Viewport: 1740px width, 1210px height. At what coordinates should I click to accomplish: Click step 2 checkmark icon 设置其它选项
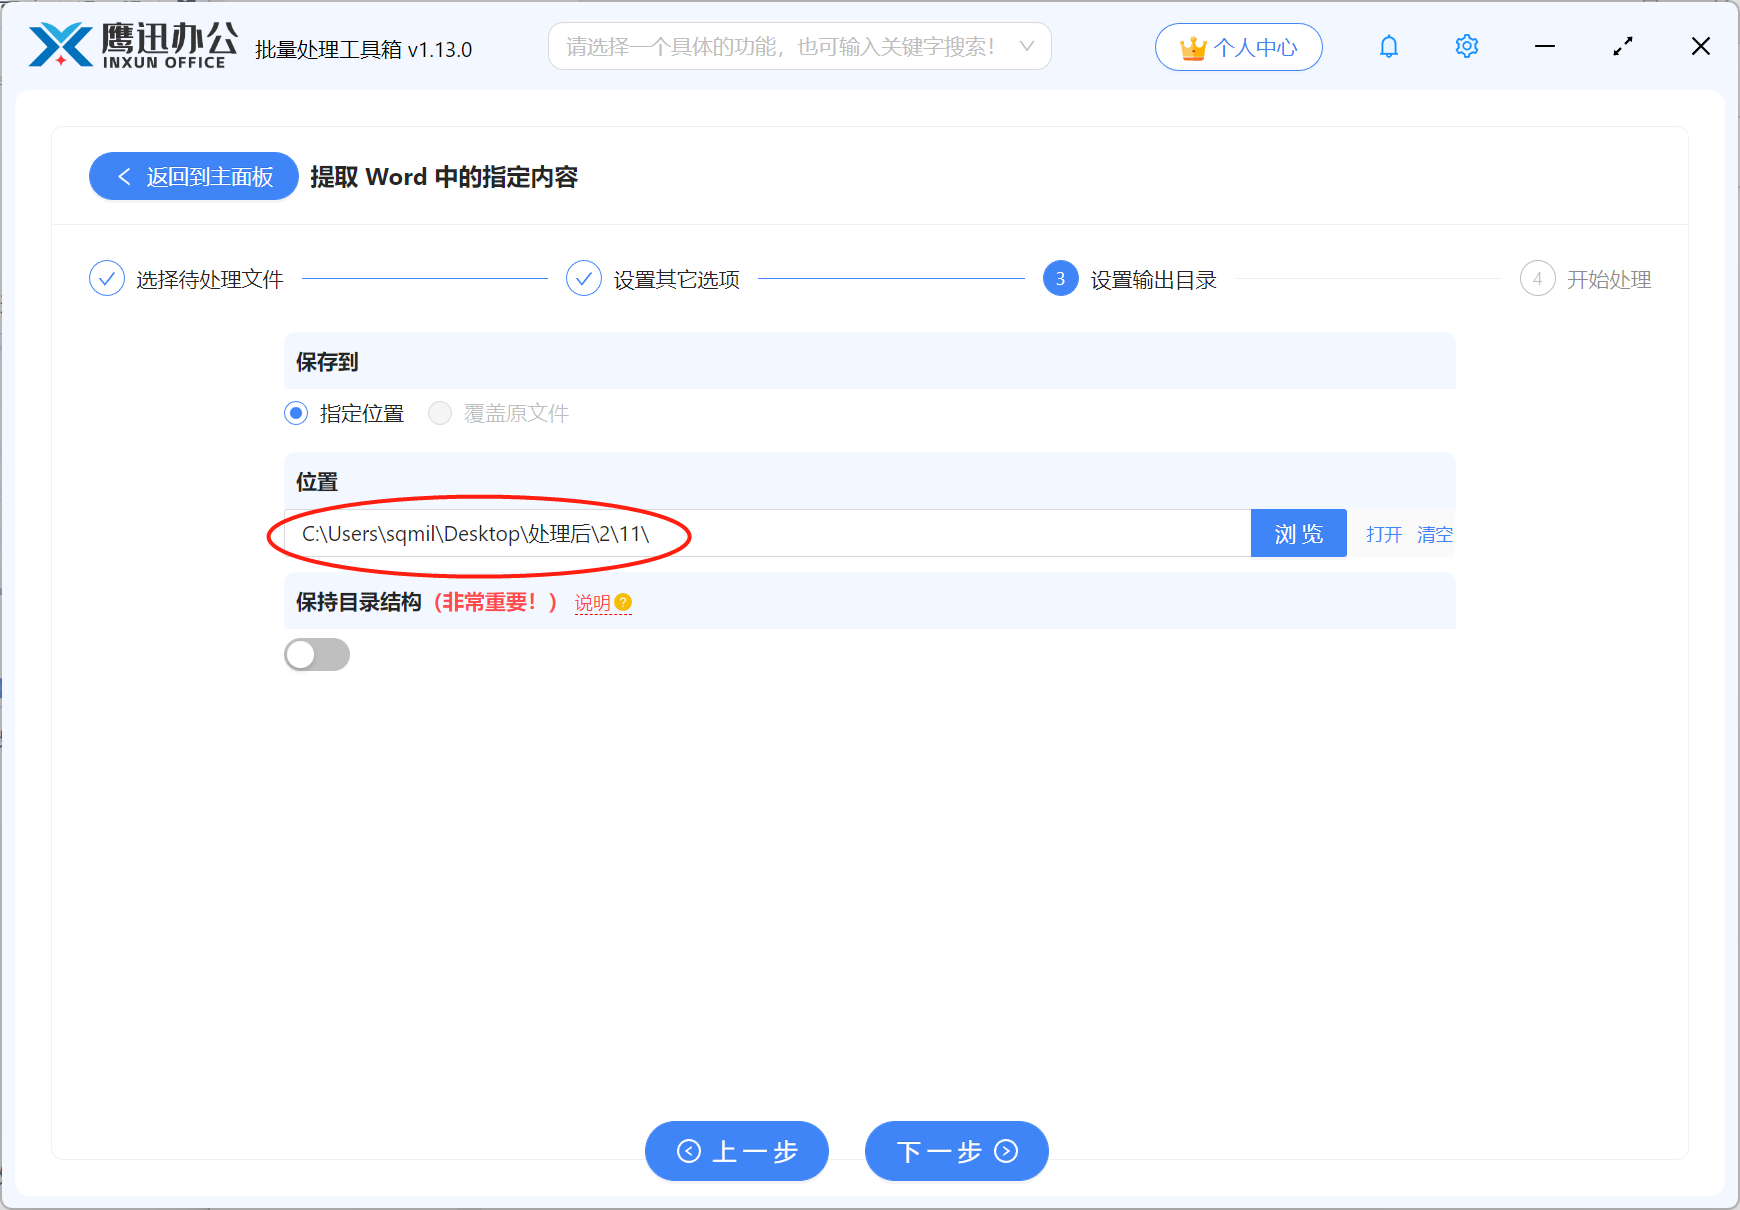point(584,278)
